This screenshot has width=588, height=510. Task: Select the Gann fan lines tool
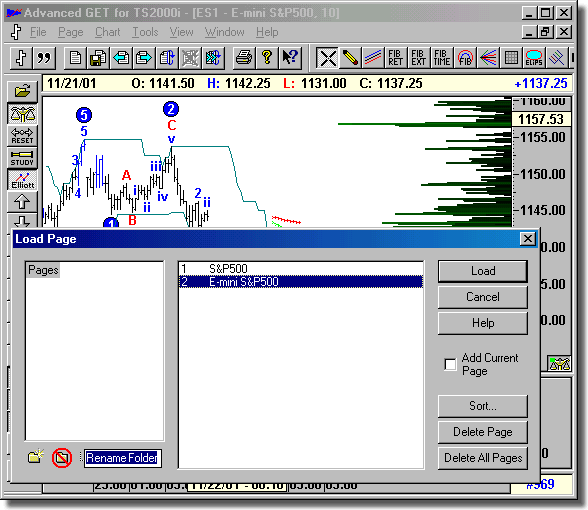click(x=488, y=58)
